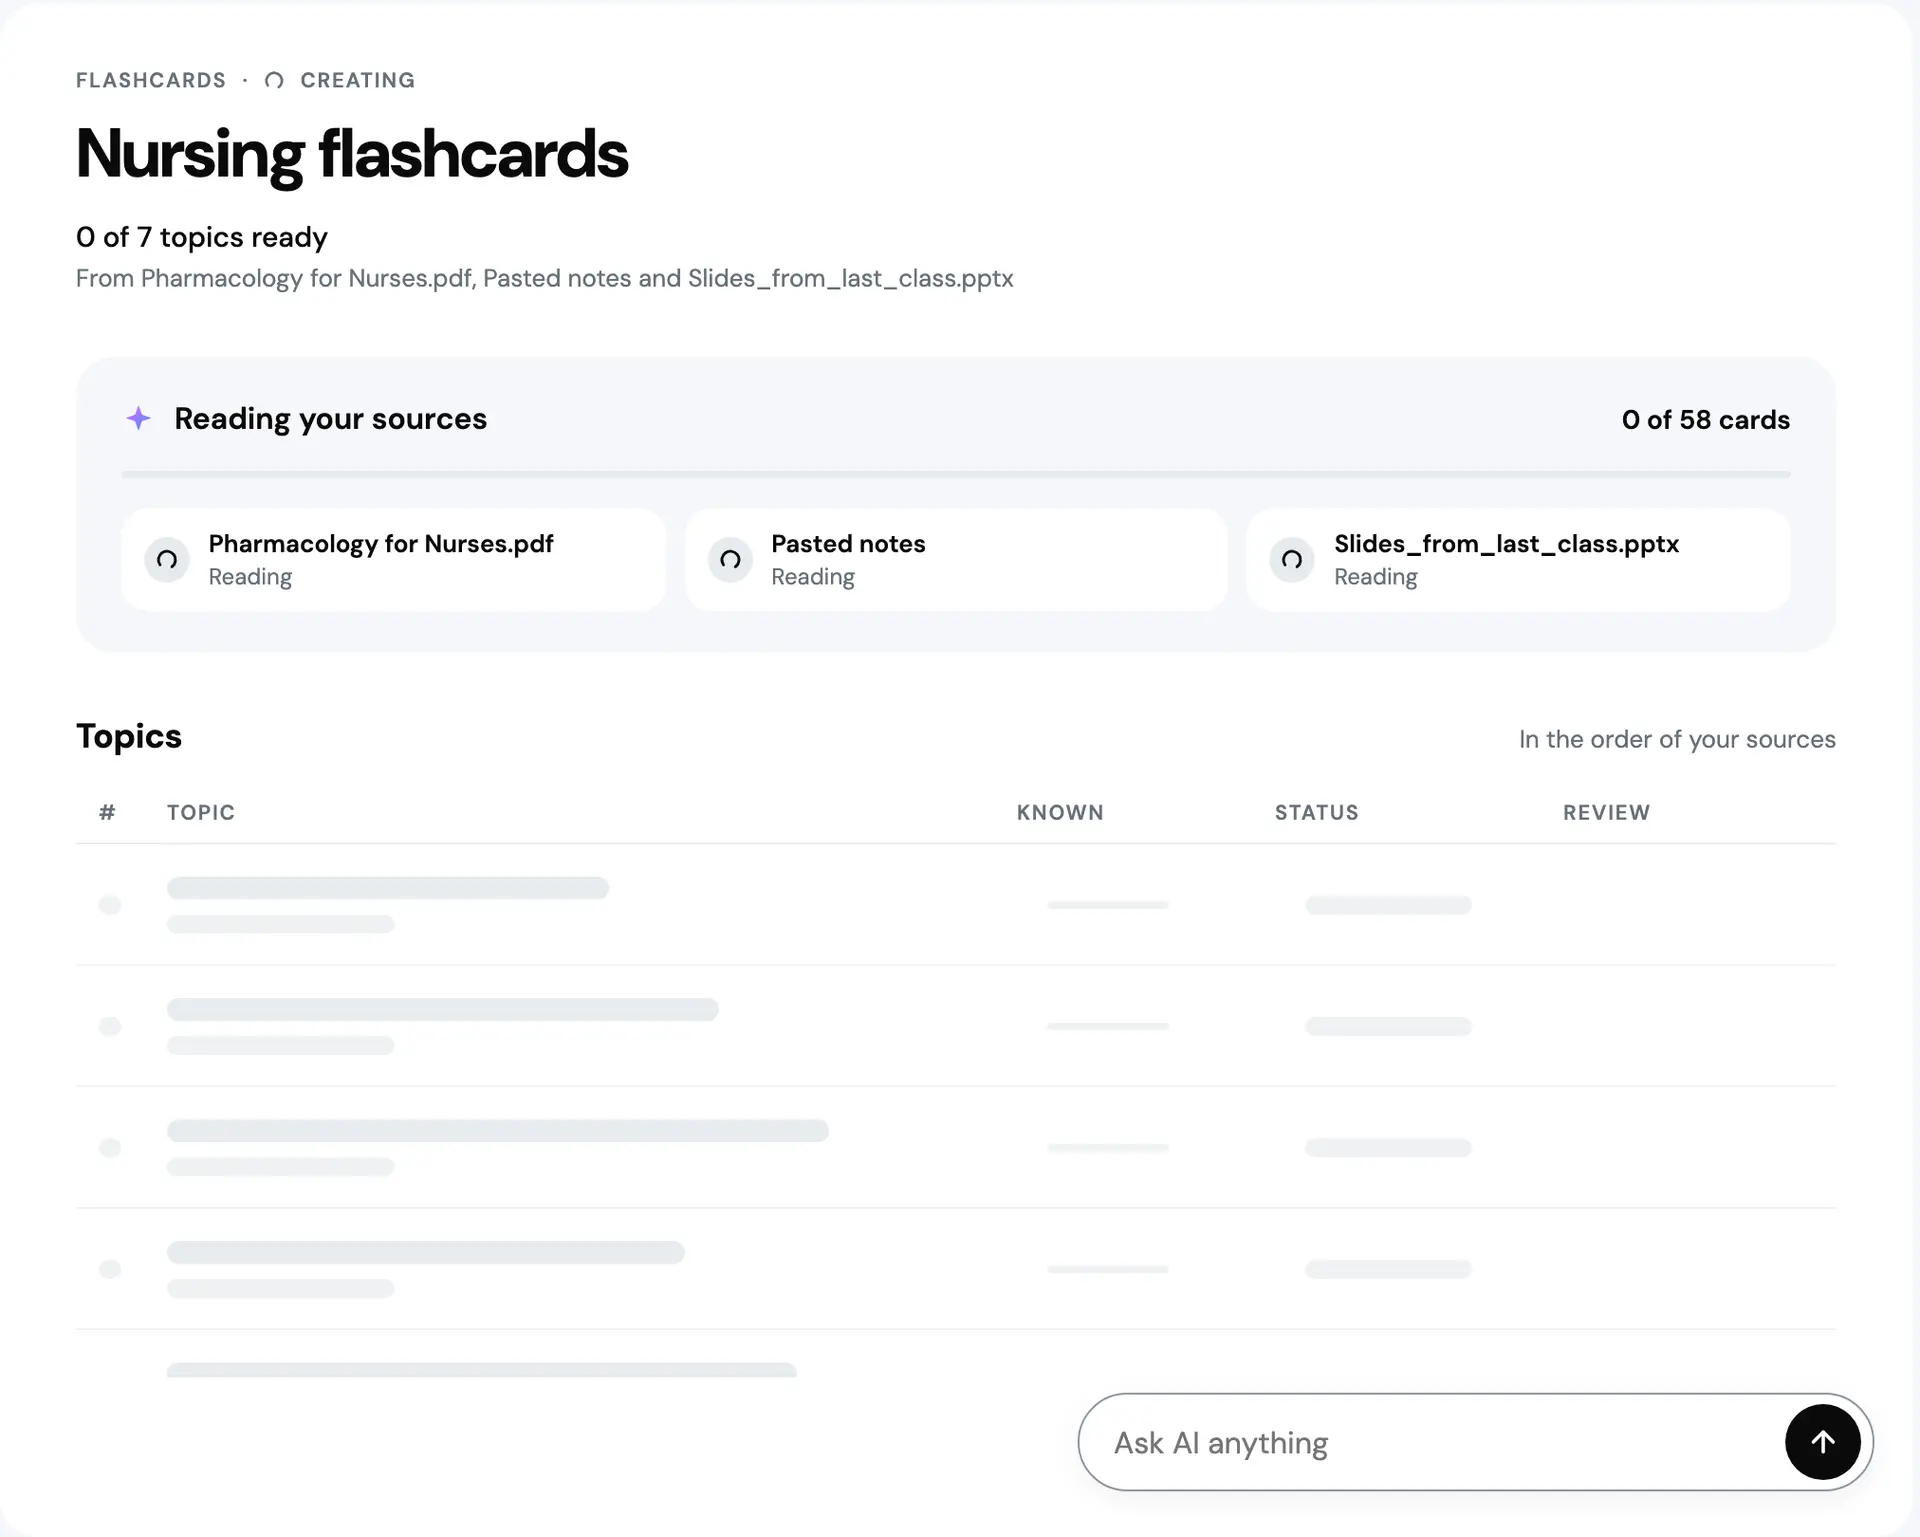Click the spinner icon on Pharmacology for Nurses.pdf

coord(167,559)
